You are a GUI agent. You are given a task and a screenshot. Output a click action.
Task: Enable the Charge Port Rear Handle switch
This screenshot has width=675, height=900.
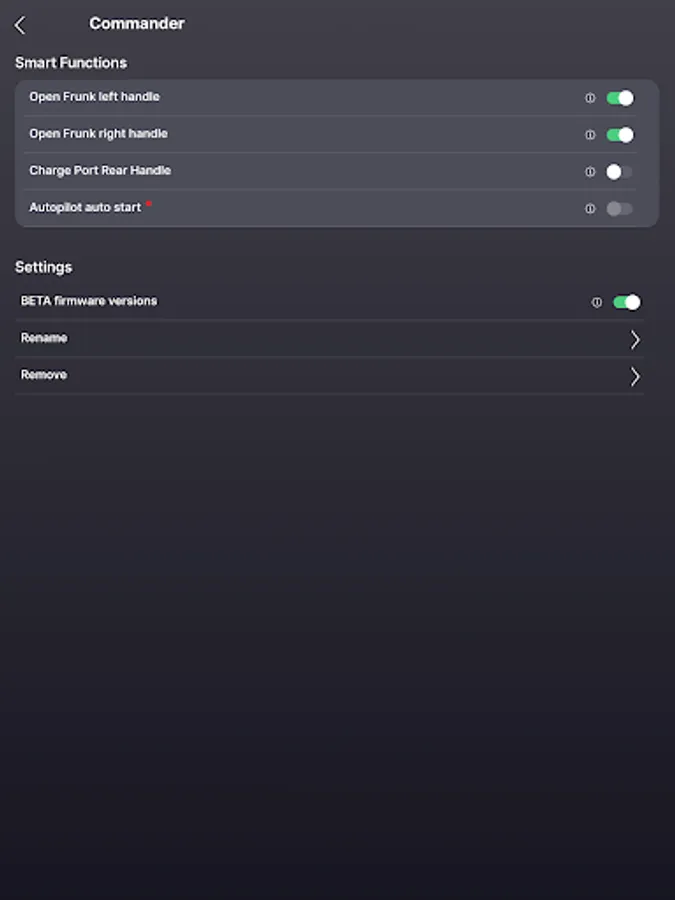point(620,172)
